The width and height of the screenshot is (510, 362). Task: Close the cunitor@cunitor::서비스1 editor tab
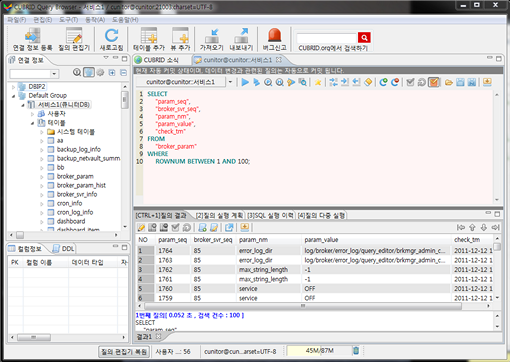click(279, 60)
